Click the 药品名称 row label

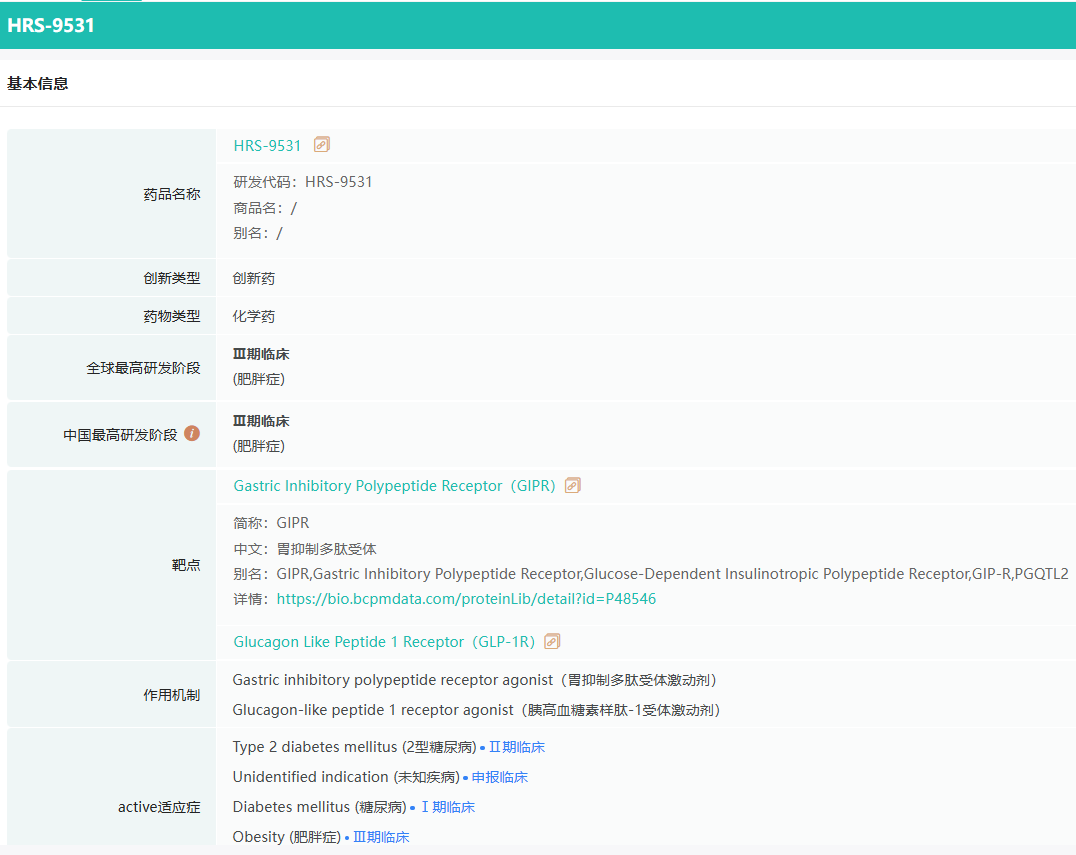point(171,194)
